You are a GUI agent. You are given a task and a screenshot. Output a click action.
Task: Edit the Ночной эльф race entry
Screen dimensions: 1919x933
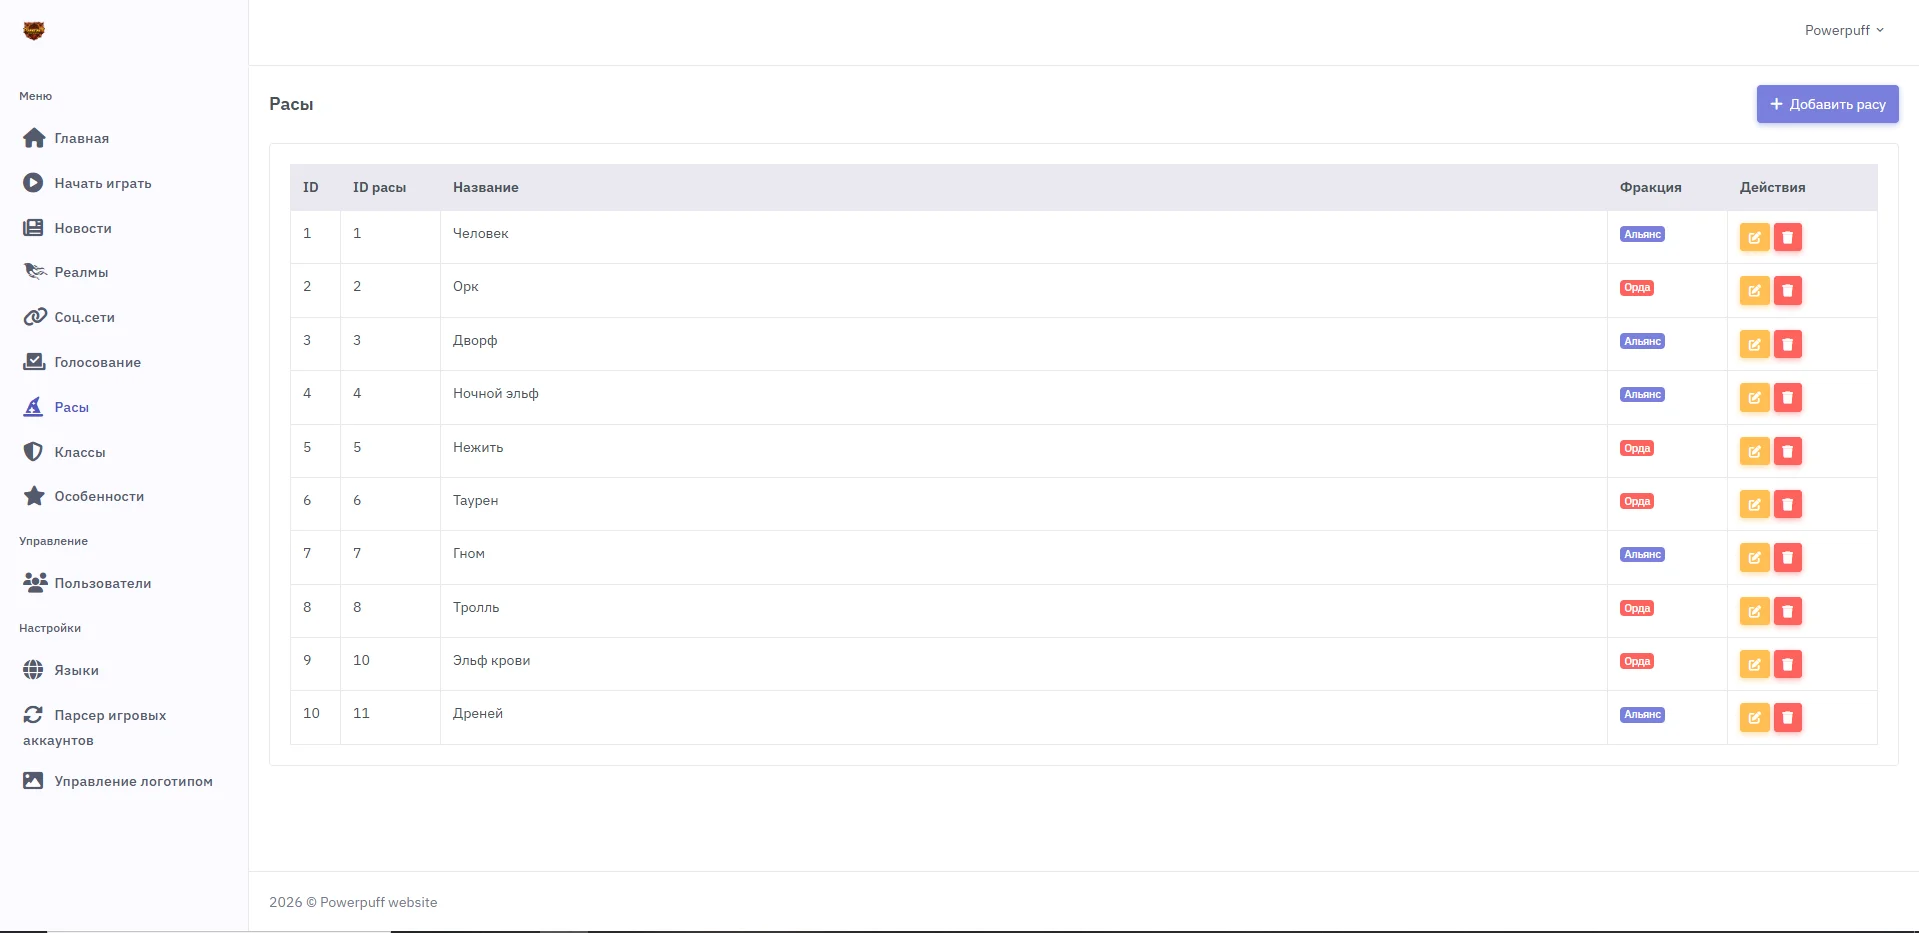(1754, 398)
